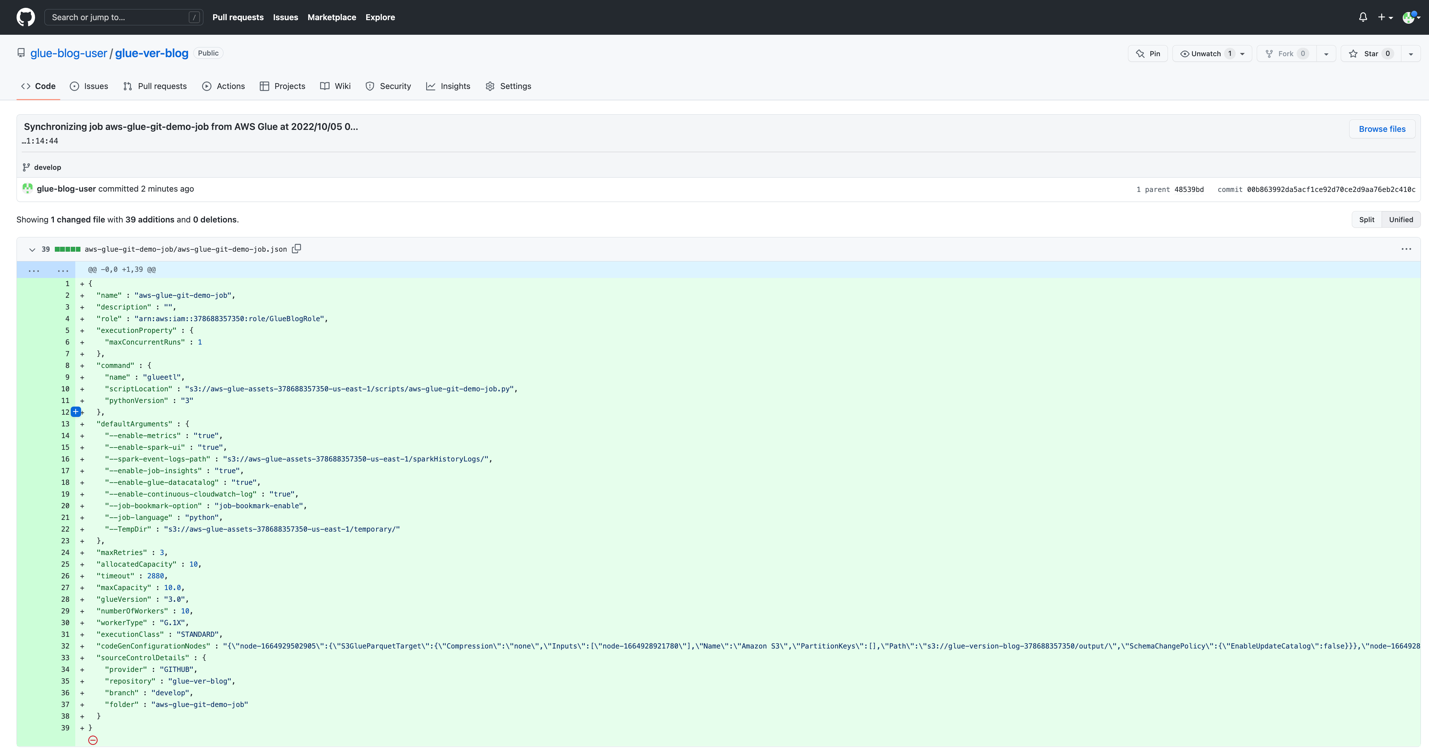Open the notifications bell
The image size is (1429, 756).
[x=1362, y=17]
